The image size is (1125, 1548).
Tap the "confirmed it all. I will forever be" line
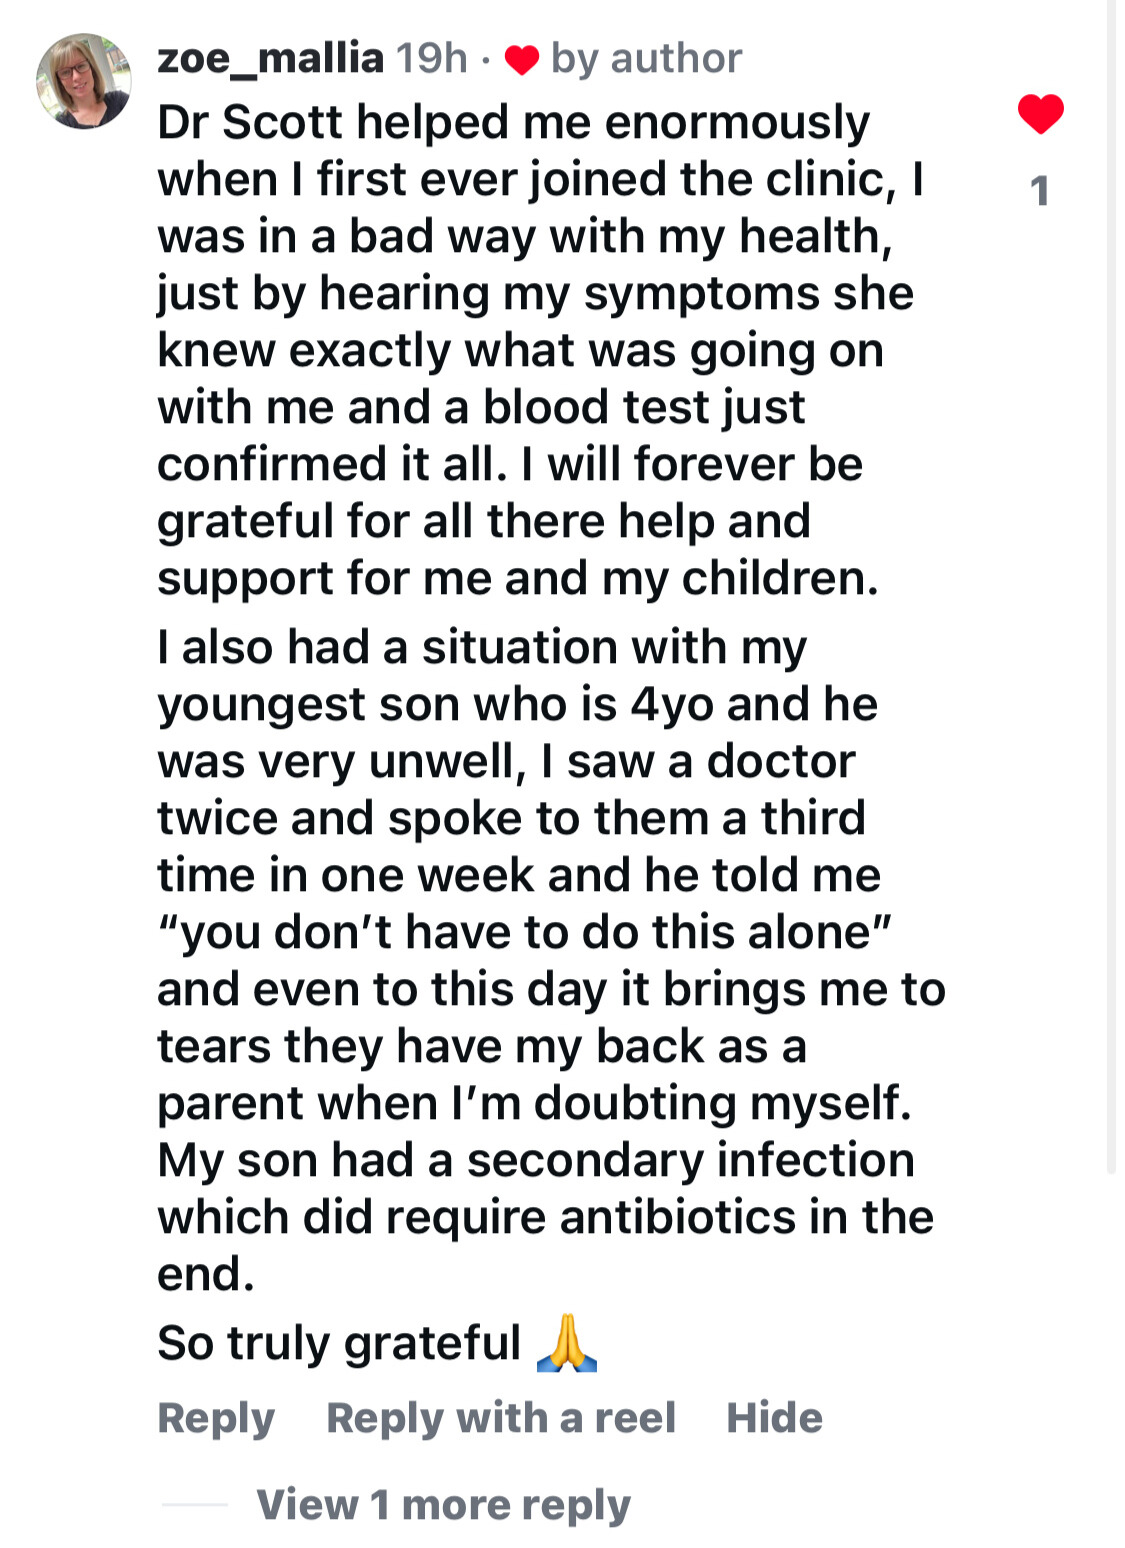click(509, 464)
